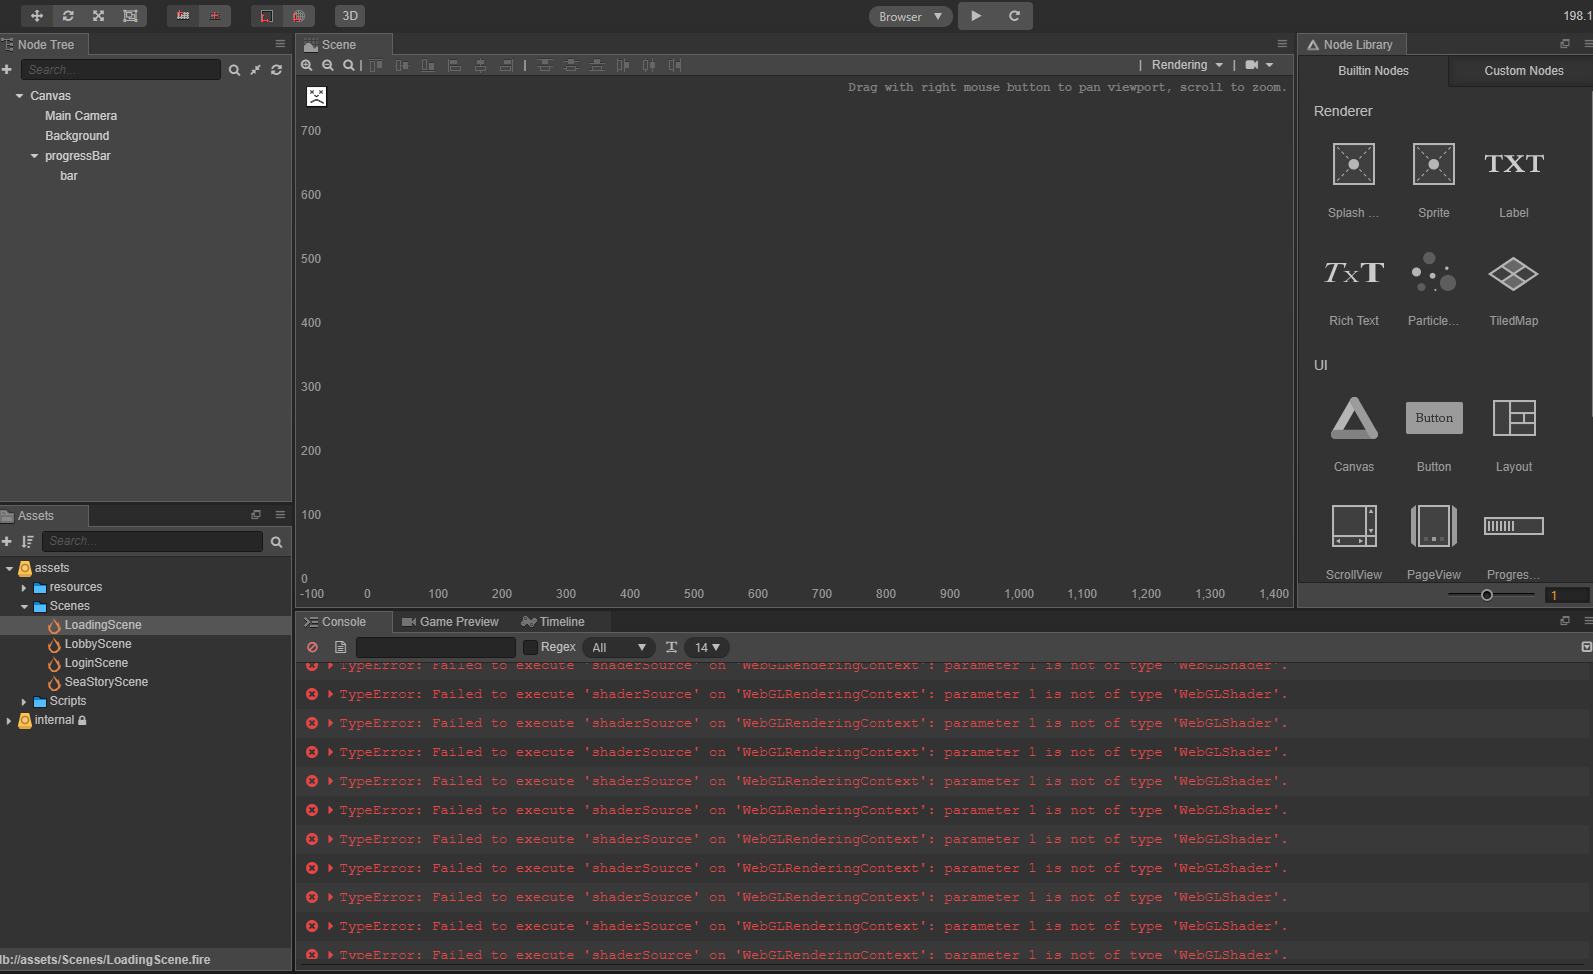
Task: Select the Rotate transform tool
Action: coord(68,16)
